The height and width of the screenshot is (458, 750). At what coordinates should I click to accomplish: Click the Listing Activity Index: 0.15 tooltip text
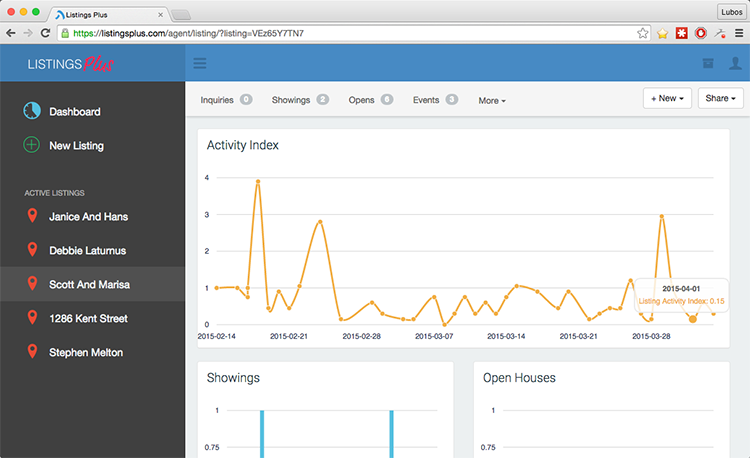pyautogui.click(x=682, y=301)
